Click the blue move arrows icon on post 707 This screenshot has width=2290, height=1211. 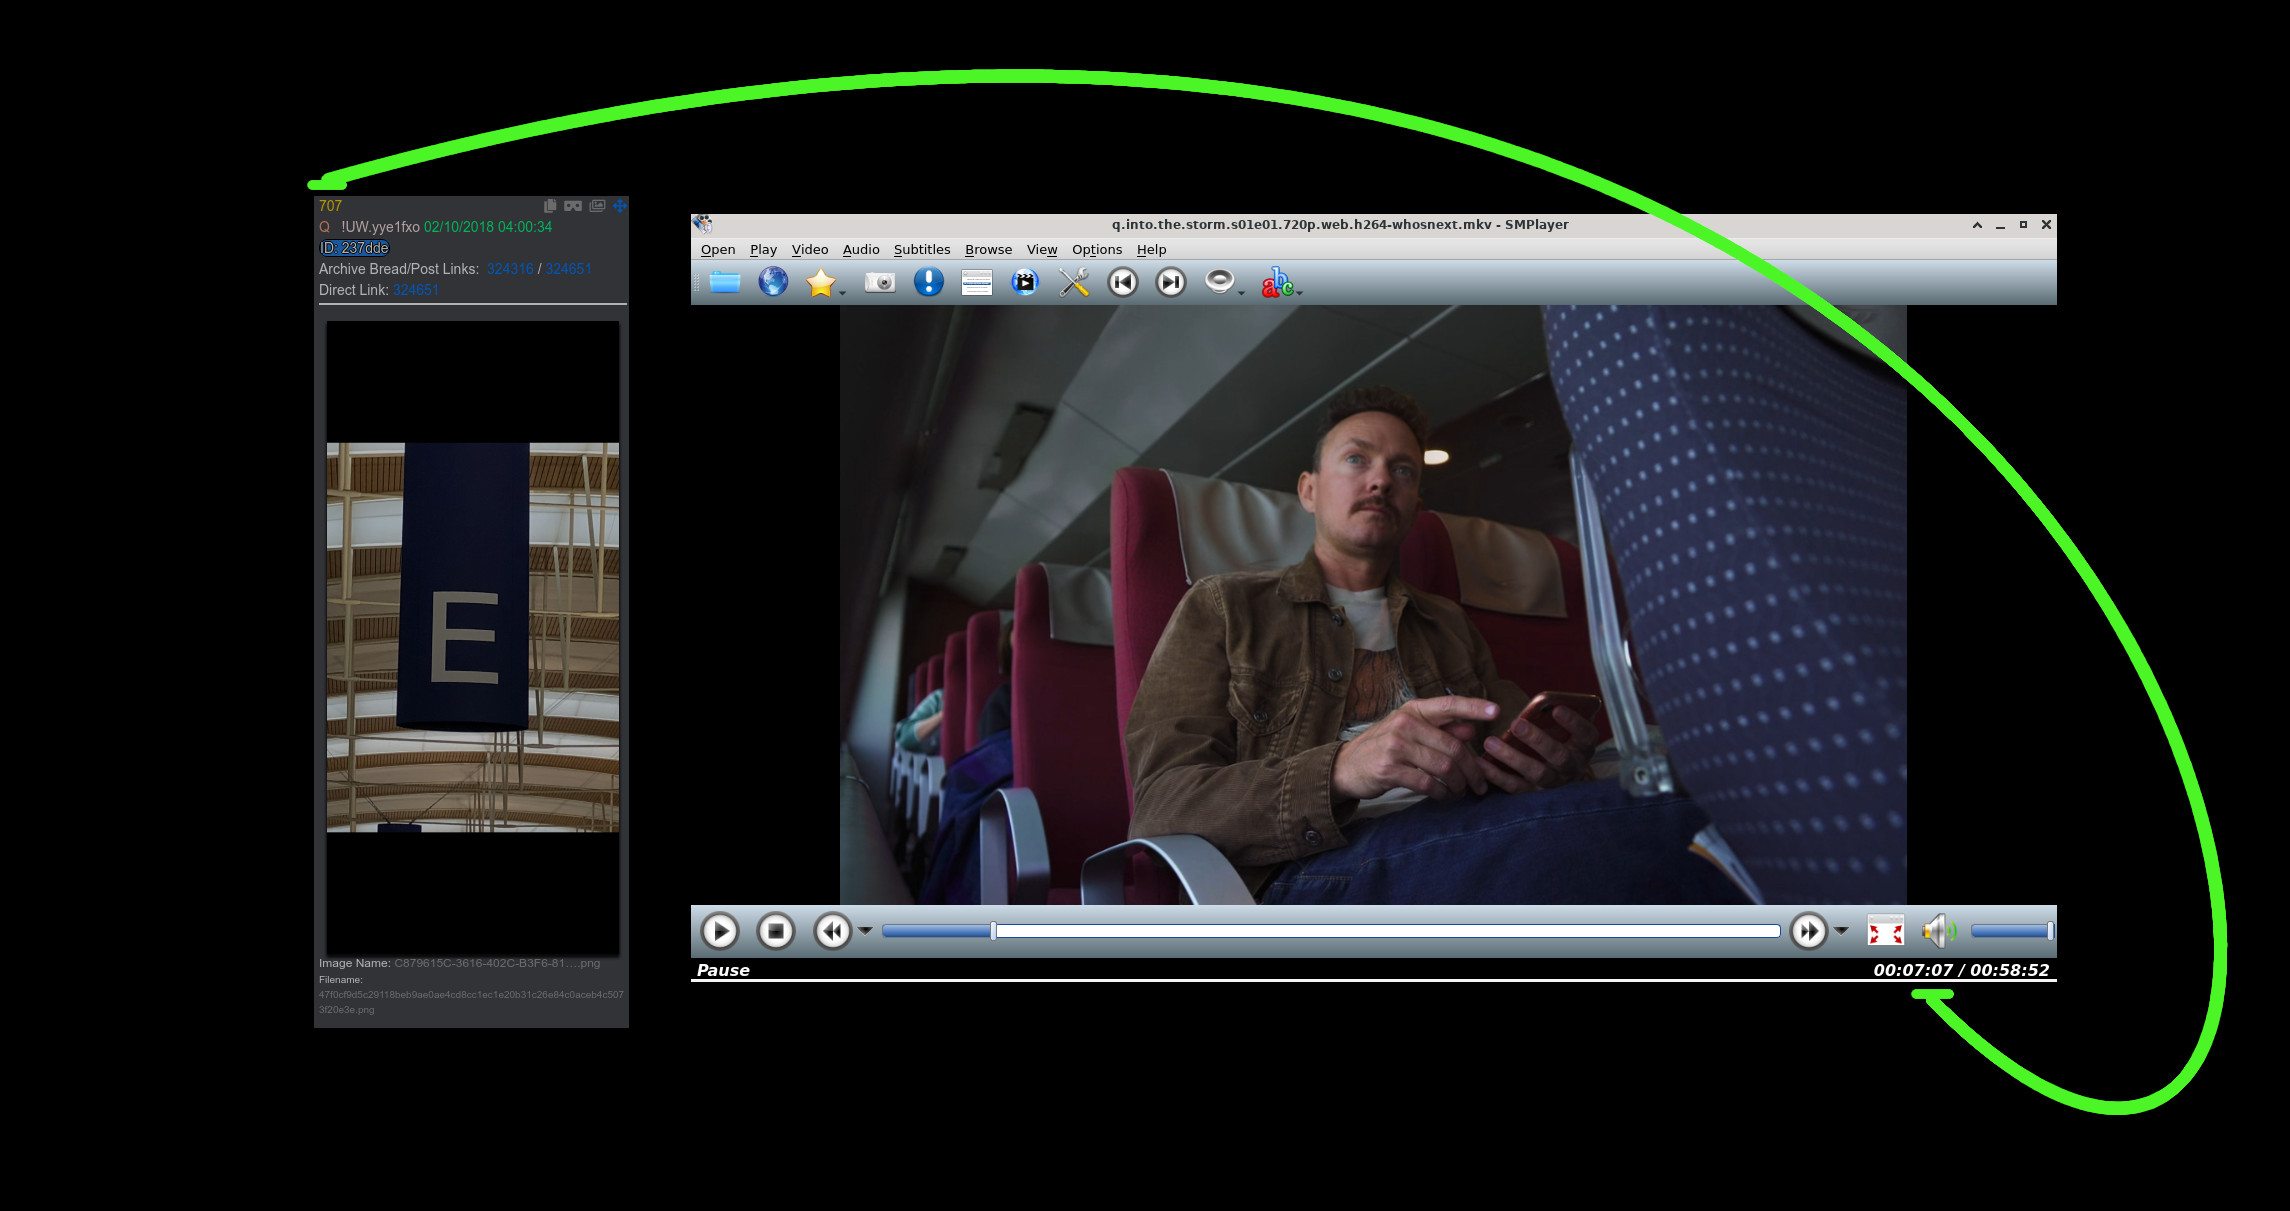pyautogui.click(x=620, y=206)
